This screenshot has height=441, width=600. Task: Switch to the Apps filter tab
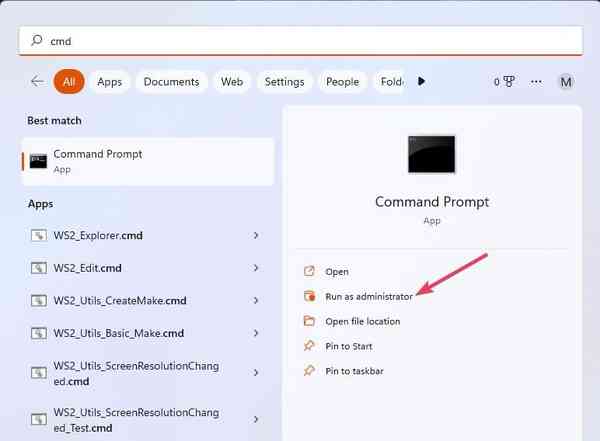(x=109, y=82)
